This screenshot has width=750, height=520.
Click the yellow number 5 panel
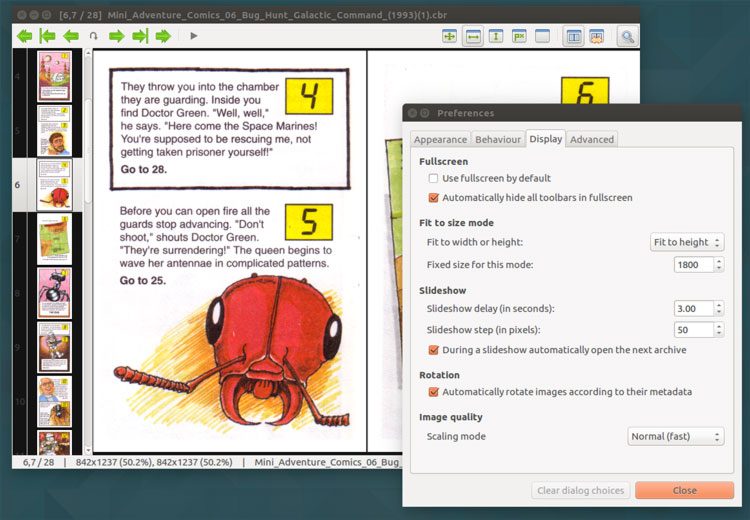pyautogui.click(x=309, y=222)
